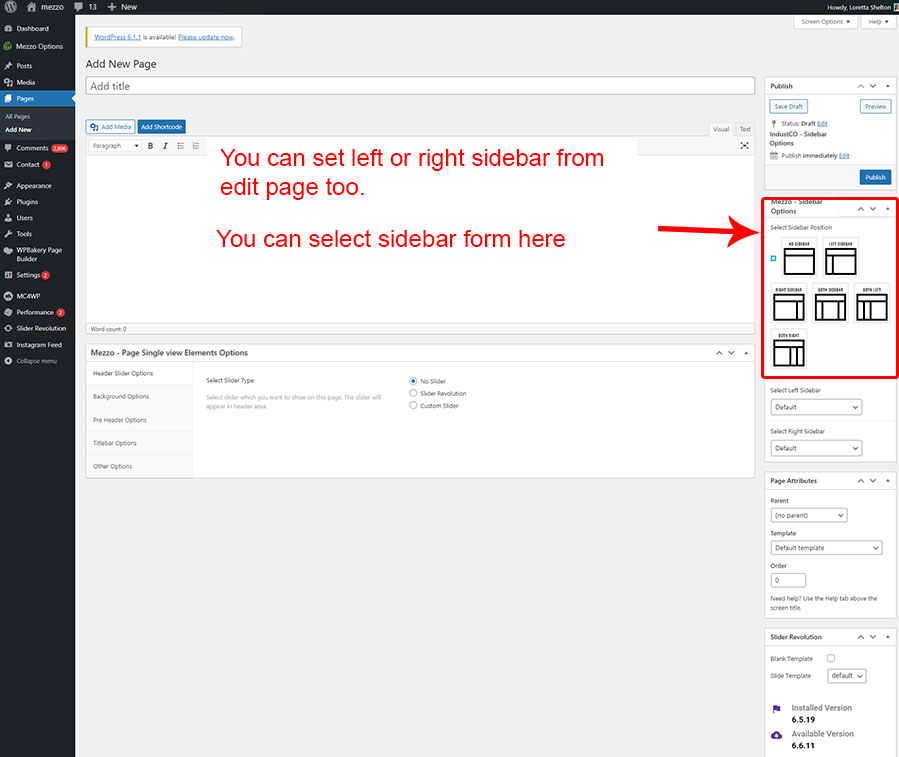This screenshot has width=899, height=757.
Task: Expand the Paragraph format dropdown
Action: (115, 146)
